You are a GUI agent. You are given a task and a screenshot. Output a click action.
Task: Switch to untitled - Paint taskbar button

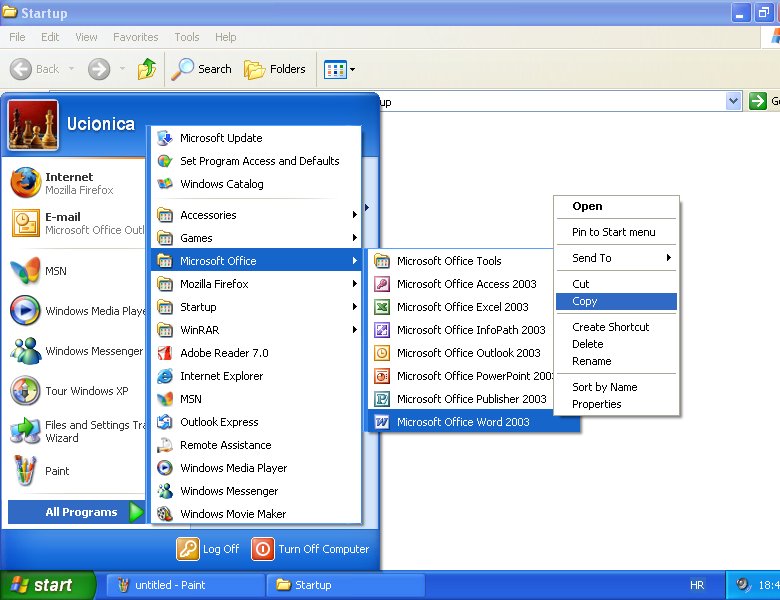point(185,585)
